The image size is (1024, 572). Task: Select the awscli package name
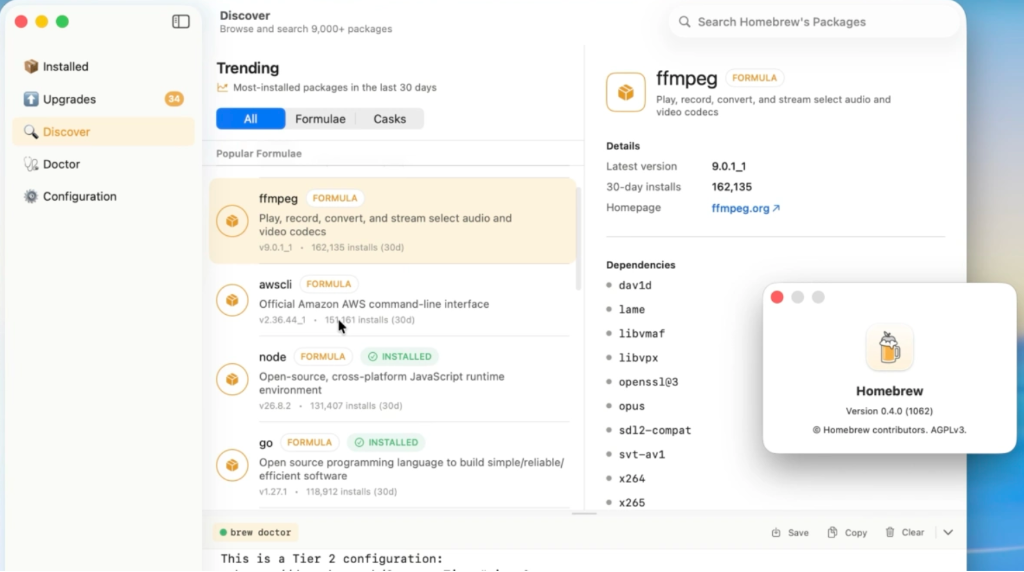[x=276, y=285]
